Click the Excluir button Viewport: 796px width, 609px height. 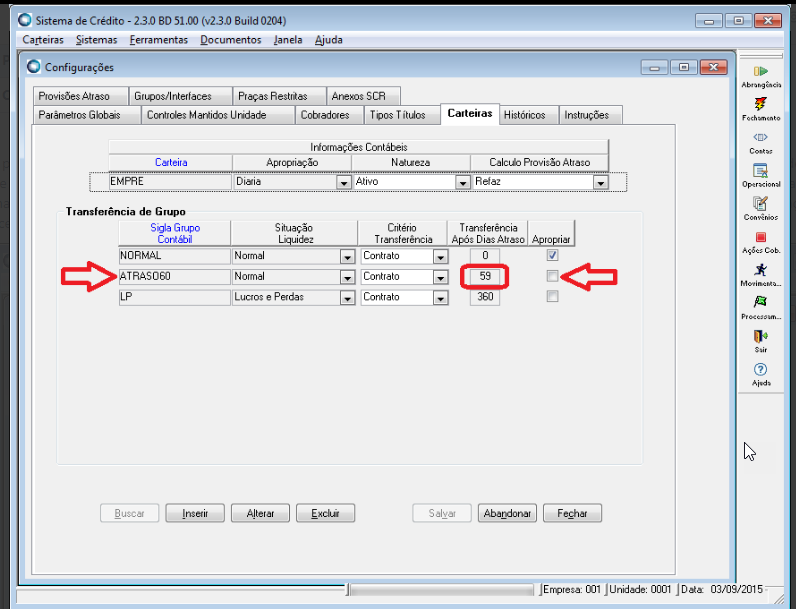pos(325,513)
